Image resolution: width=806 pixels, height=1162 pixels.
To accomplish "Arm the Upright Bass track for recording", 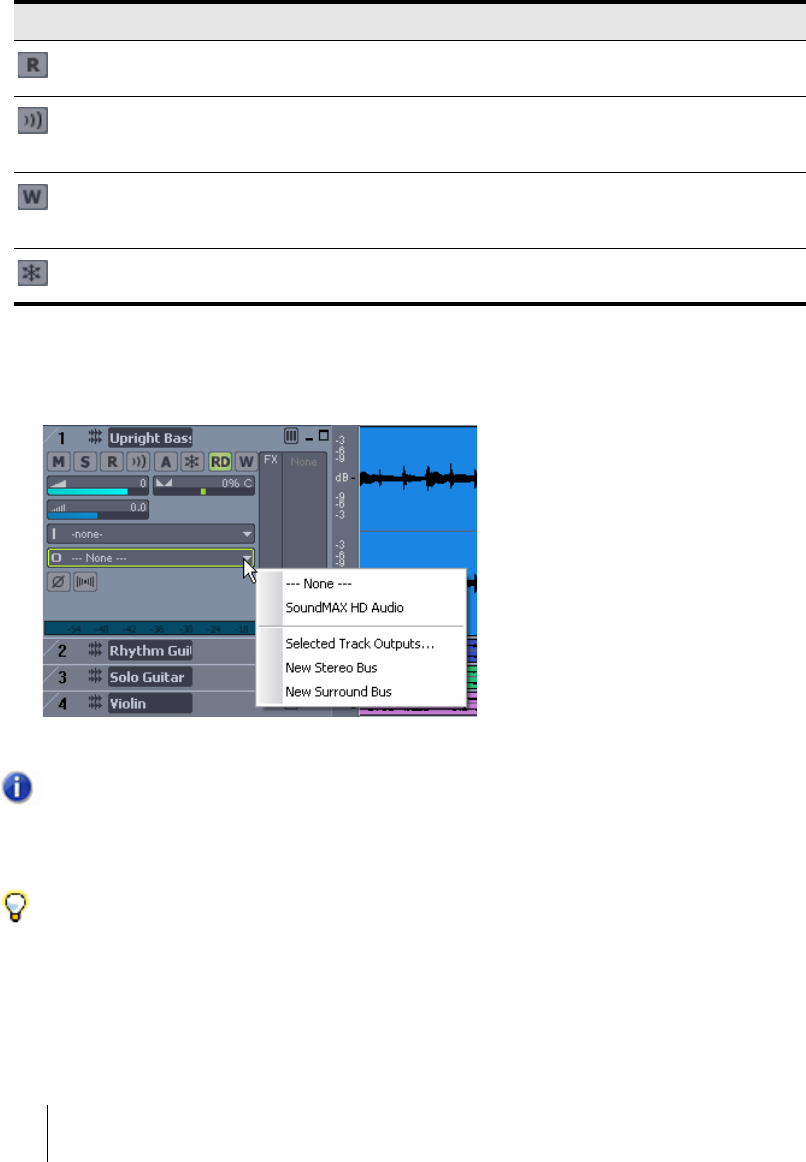I will [113, 463].
